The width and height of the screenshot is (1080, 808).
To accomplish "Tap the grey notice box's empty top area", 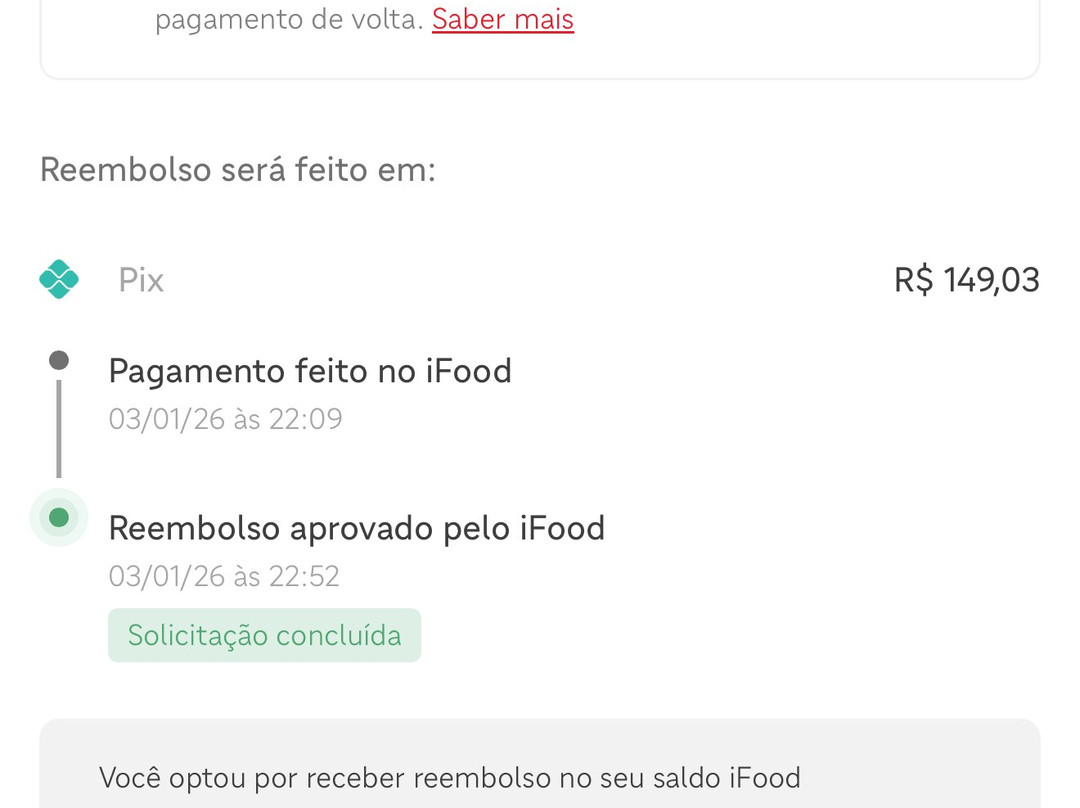I will point(540,738).
